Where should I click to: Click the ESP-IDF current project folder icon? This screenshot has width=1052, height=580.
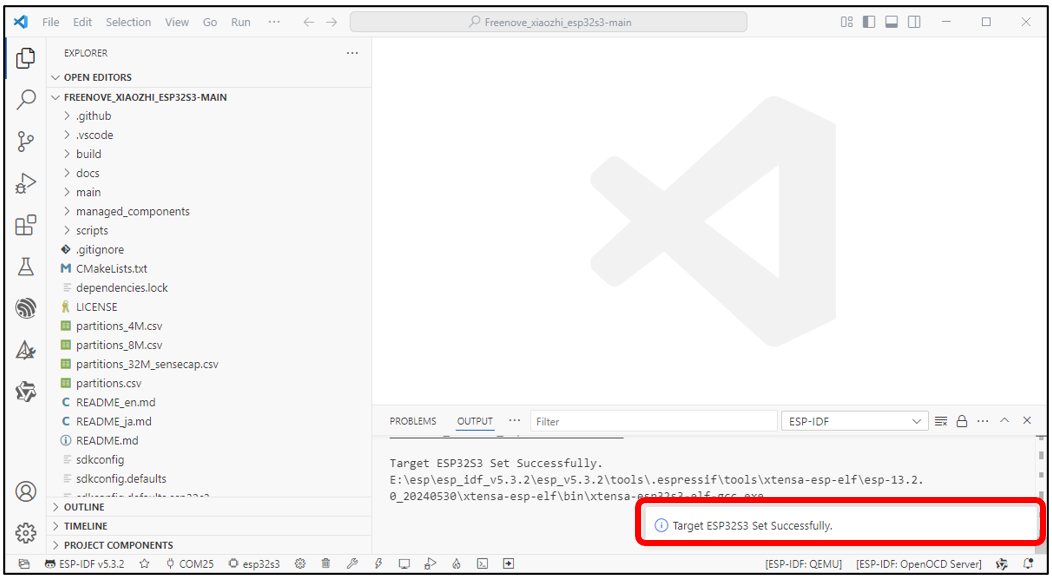[x=23, y=564]
